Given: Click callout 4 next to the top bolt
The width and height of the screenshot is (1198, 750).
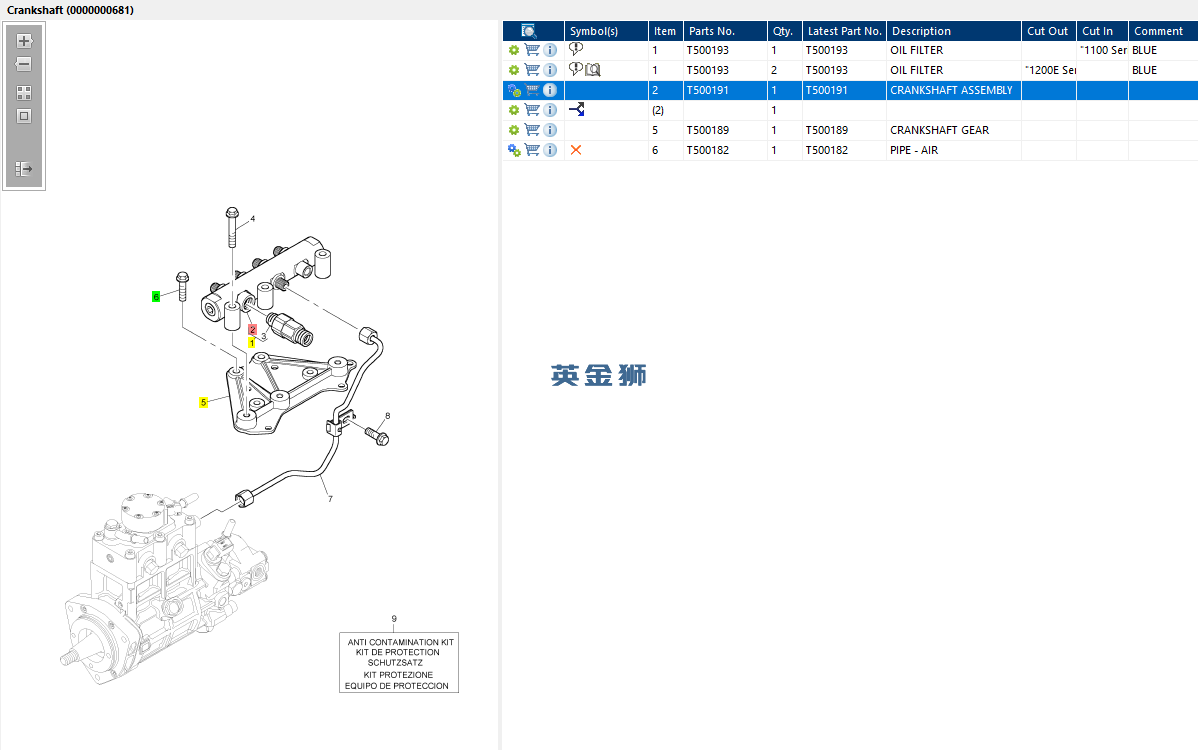Looking at the screenshot, I should coord(253,218).
